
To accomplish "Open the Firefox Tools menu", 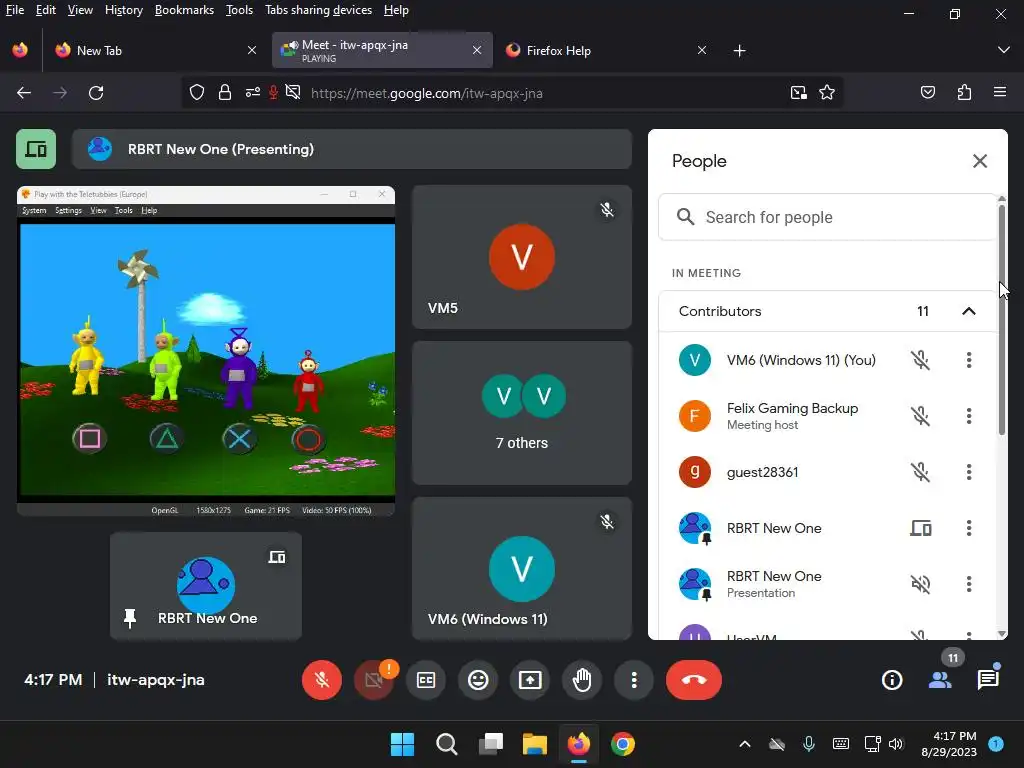I will pyautogui.click(x=240, y=10).
